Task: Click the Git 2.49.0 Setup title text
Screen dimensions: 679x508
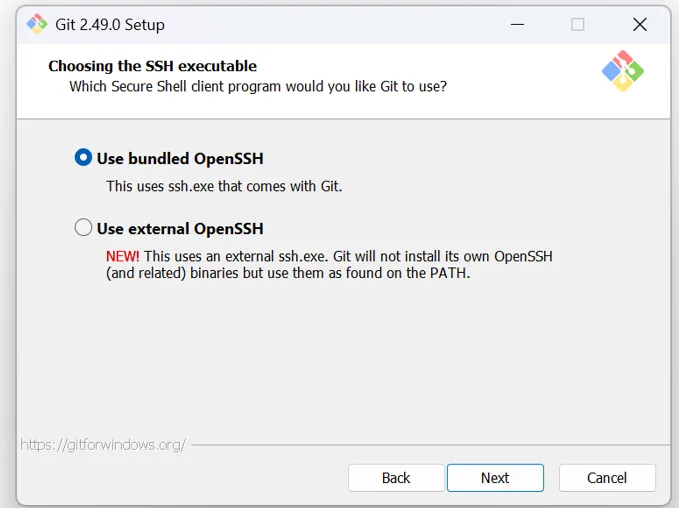Action: pyautogui.click(x=110, y=24)
